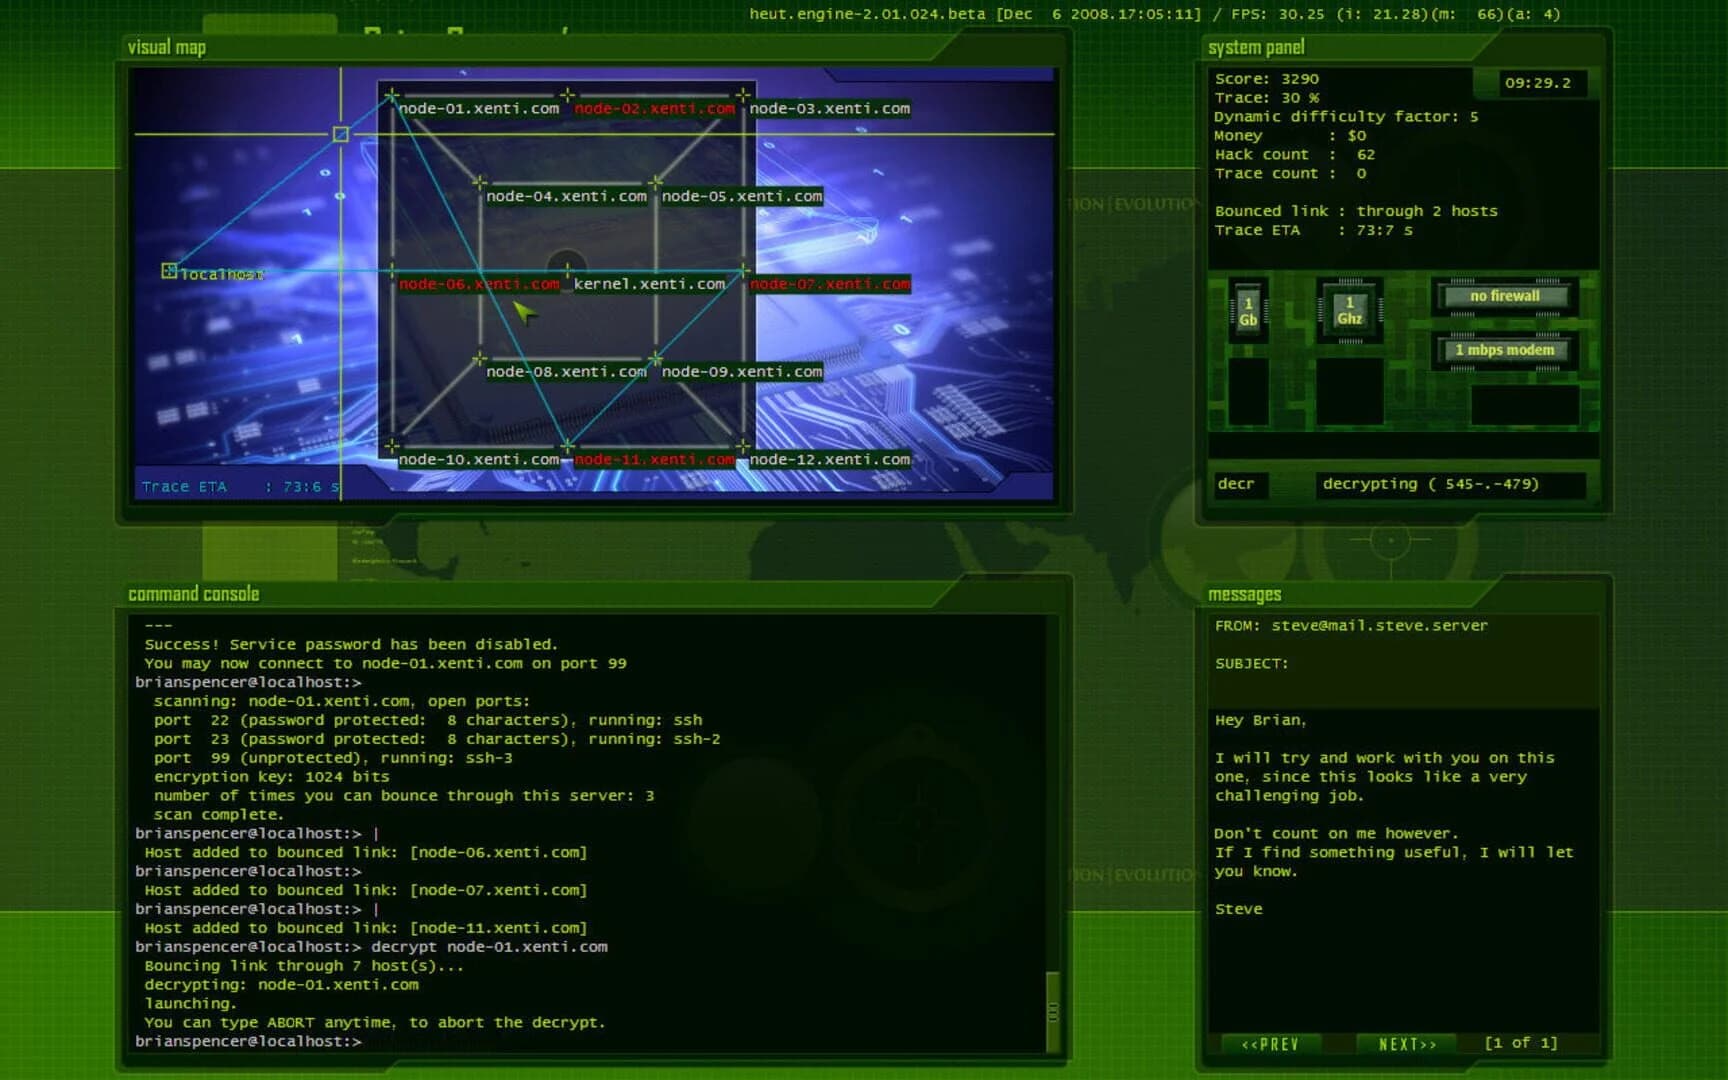Click the kernel.xenti.com node
Viewport: 1728px width, 1080px height.
coord(648,285)
